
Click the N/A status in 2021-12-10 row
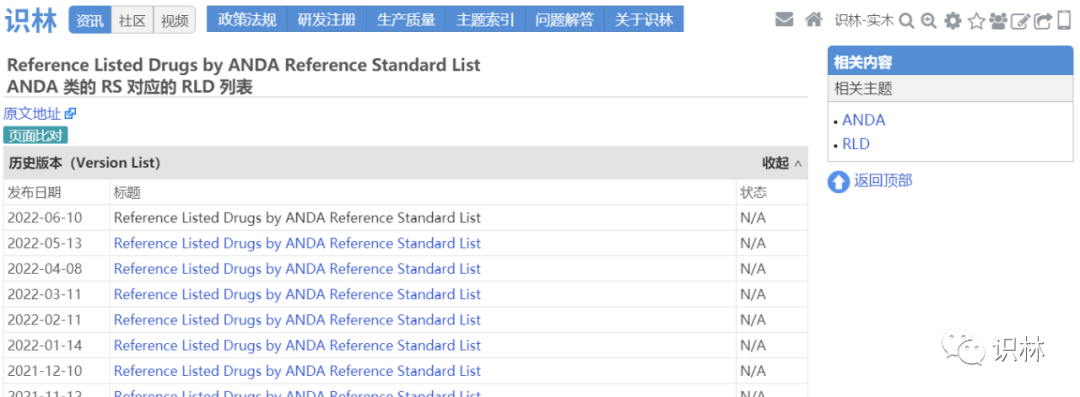(753, 371)
